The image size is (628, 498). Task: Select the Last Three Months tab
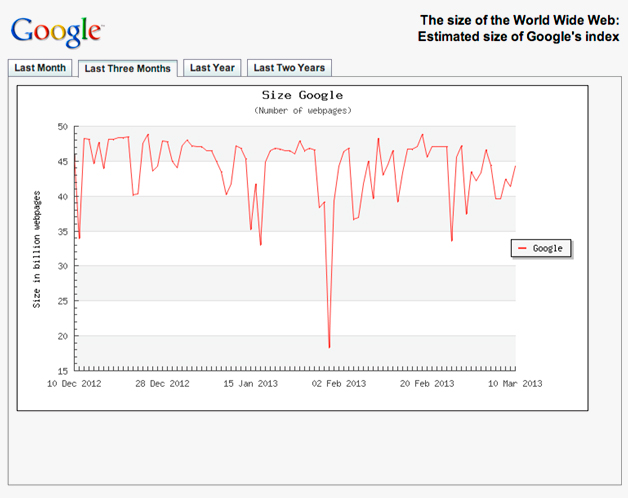(127, 69)
